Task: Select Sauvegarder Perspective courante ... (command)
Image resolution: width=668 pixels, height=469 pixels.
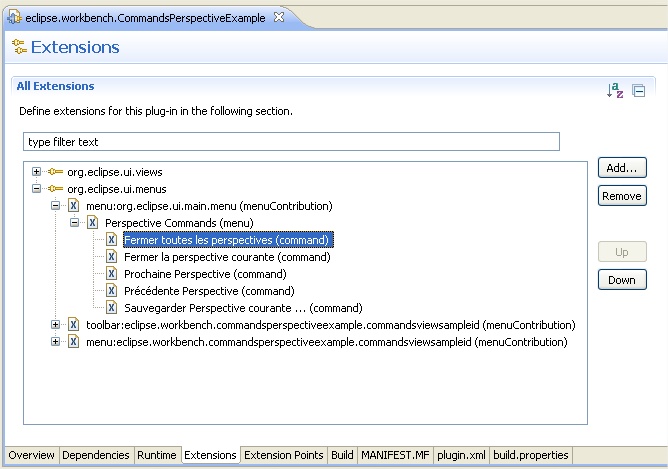Action: pos(243,308)
